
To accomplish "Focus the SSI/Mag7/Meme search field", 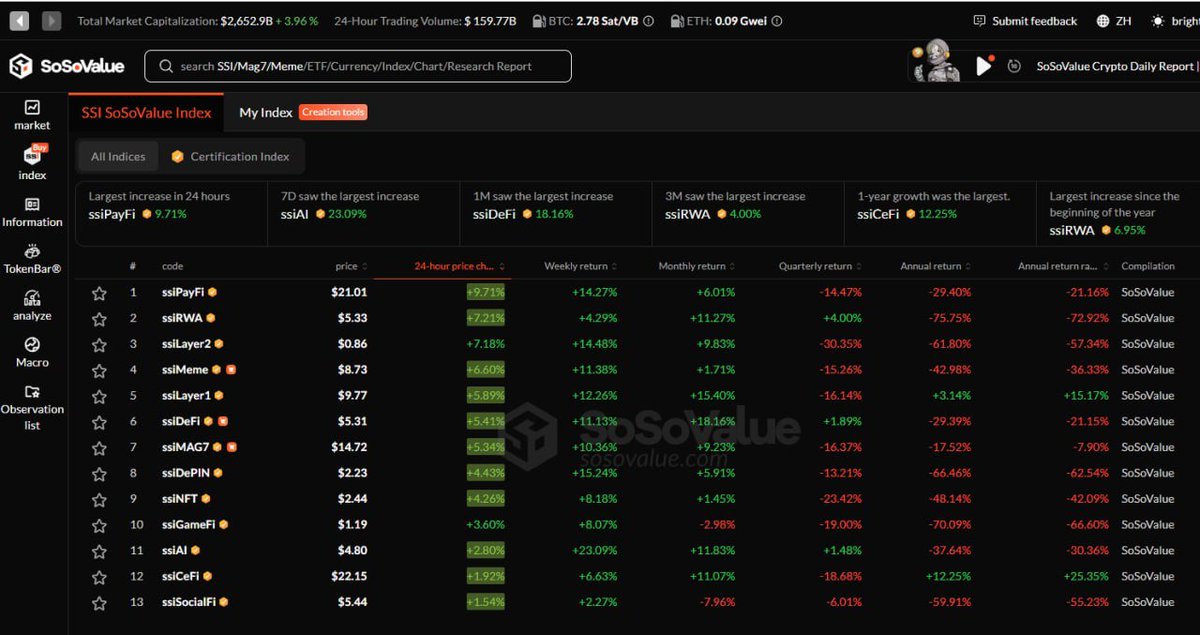I will tap(358, 66).
